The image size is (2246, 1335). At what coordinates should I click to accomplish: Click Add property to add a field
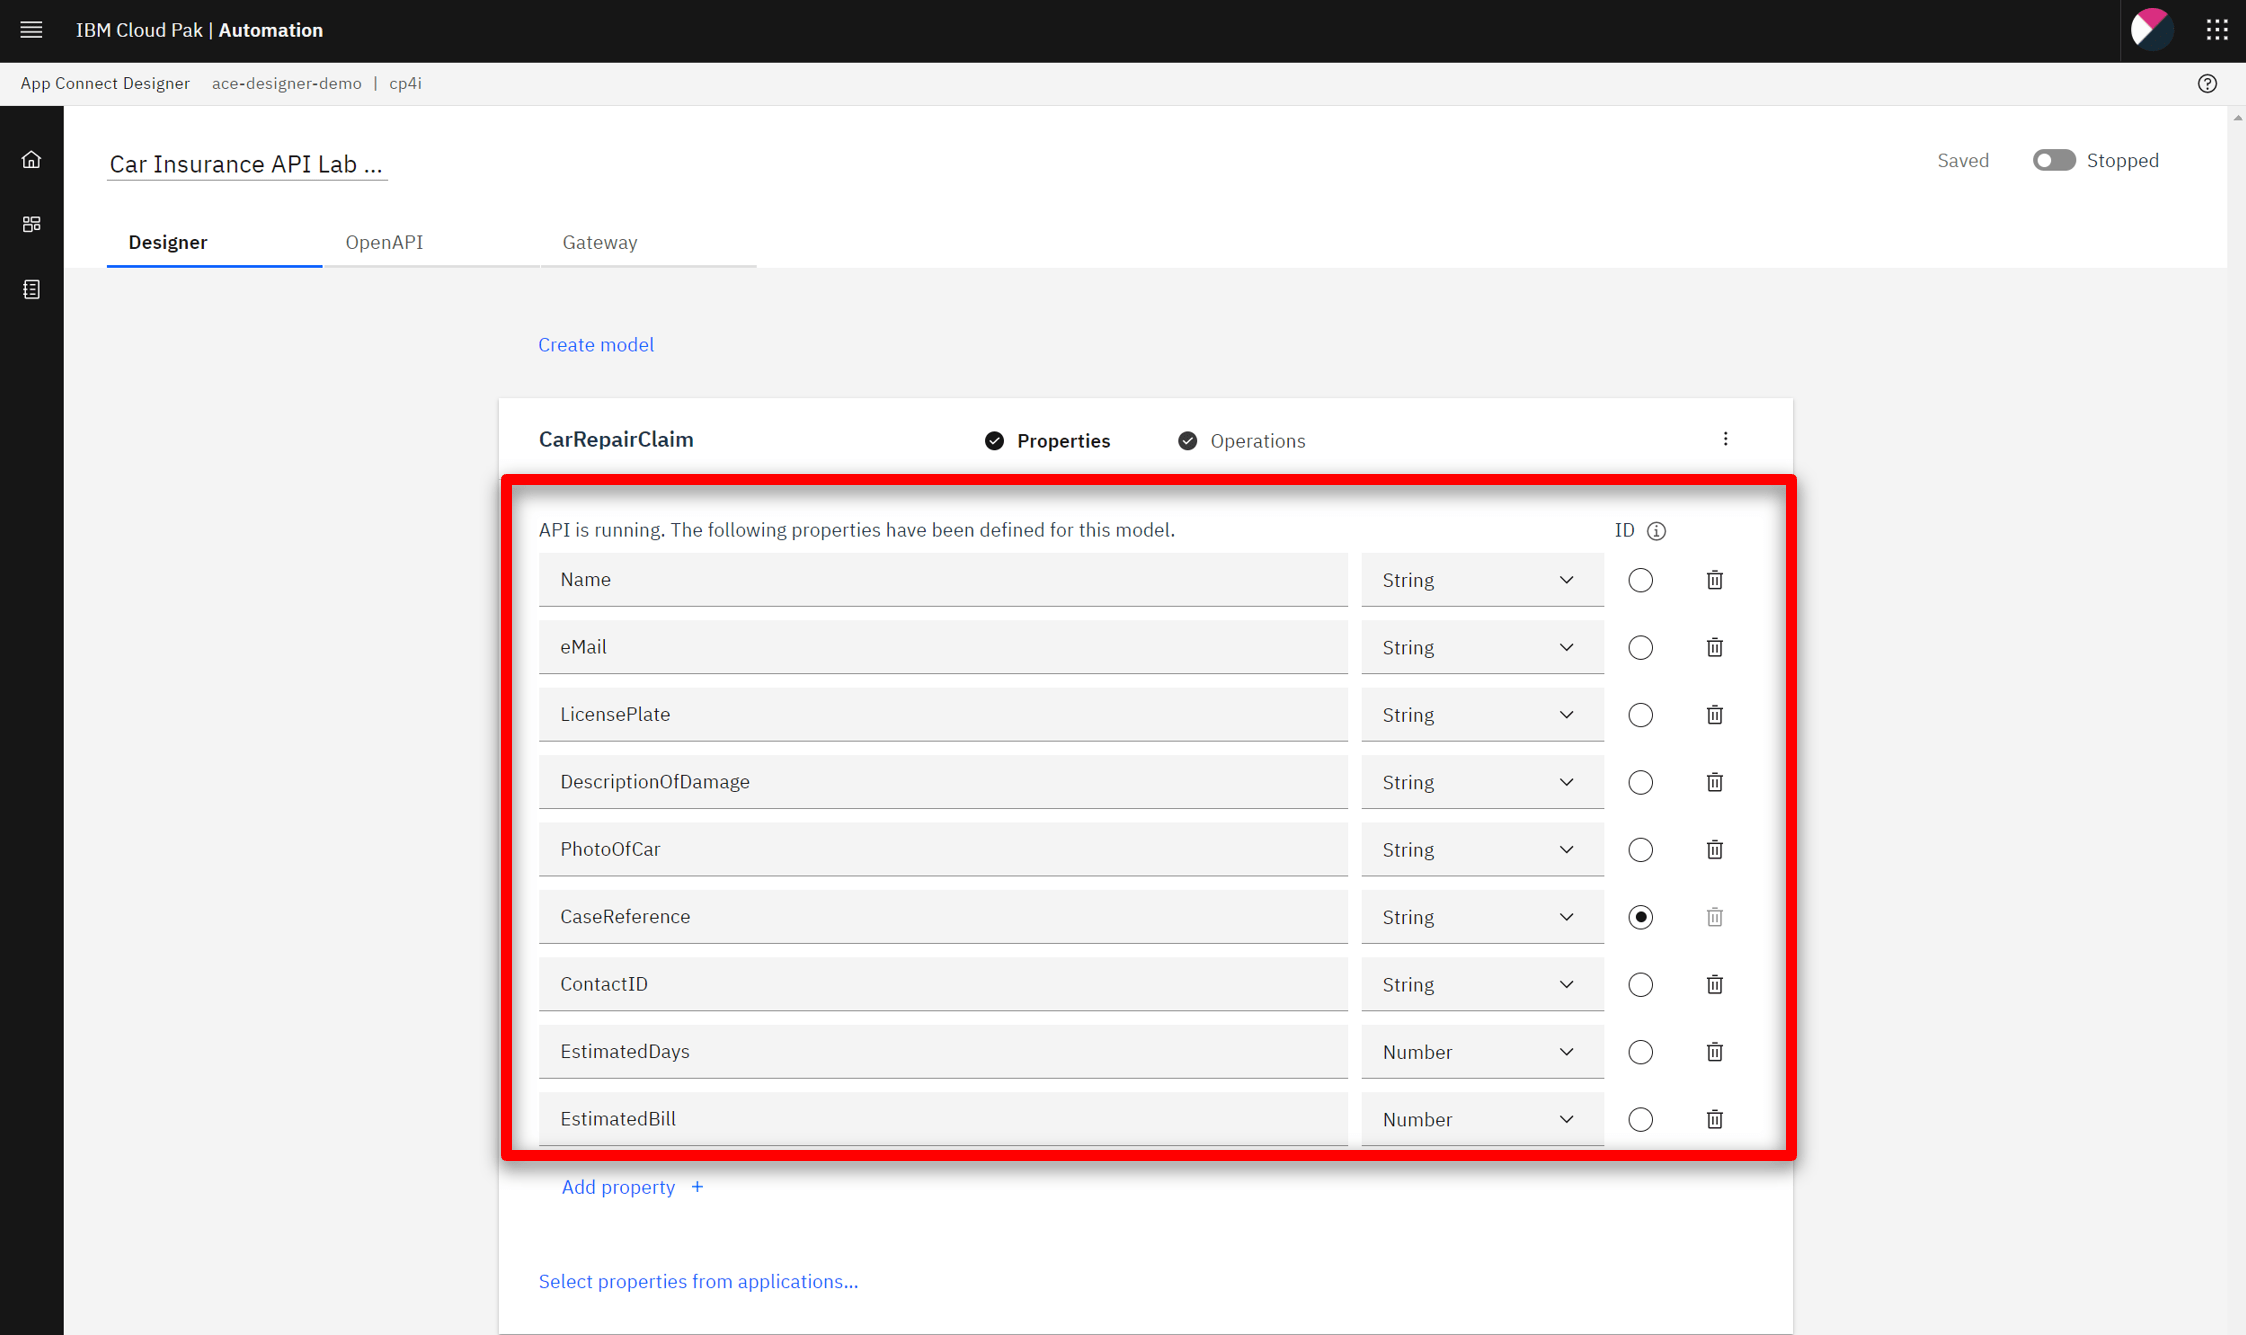(x=618, y=1187)
